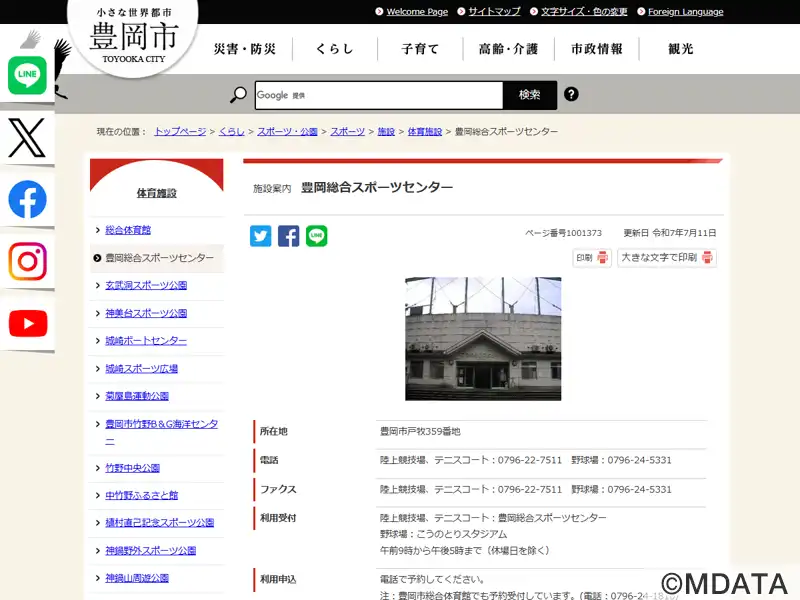Open the 災害・防災 navigation menu
Viewport: 800px width, 600px height.
coord(245,49)
